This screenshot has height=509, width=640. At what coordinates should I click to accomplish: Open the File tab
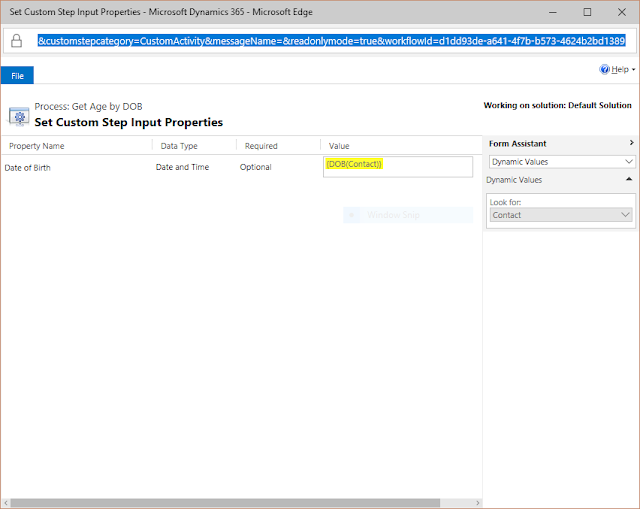[17, 76]
